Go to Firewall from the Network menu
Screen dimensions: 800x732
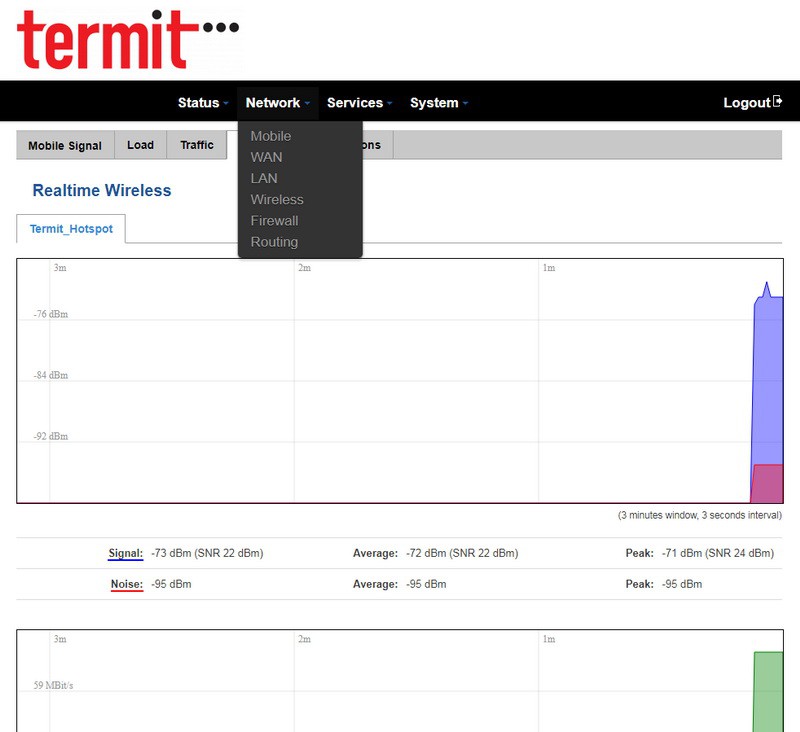pyautogui.click(x=275, y=221)
